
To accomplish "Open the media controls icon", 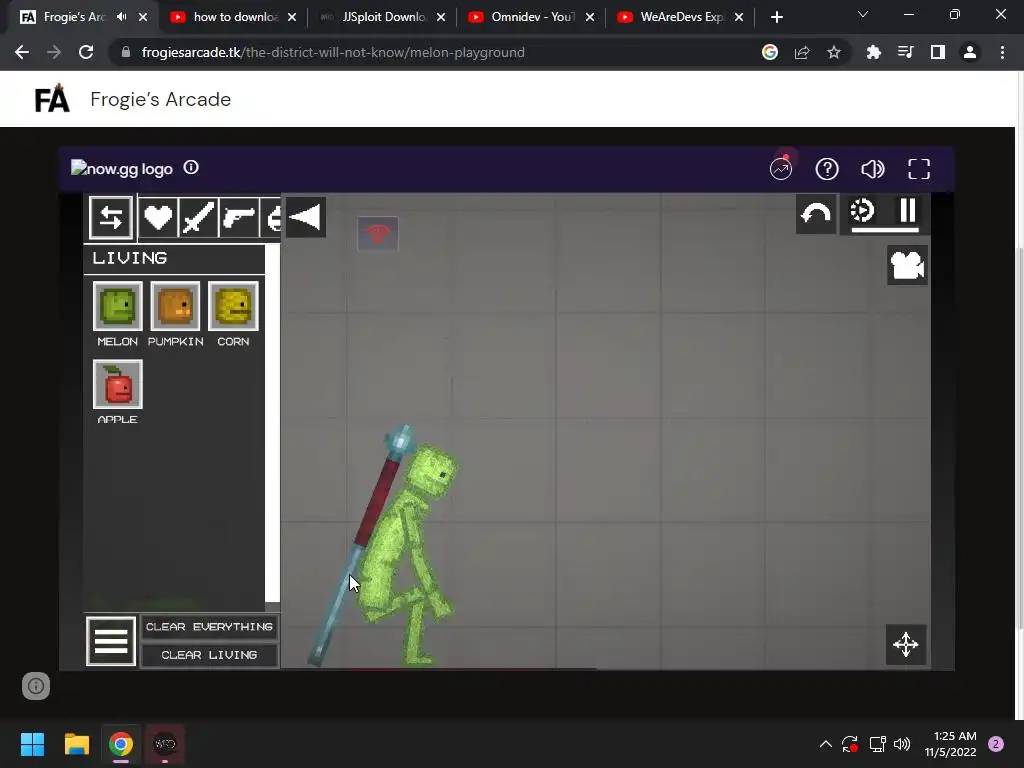I will coord(906,52).
